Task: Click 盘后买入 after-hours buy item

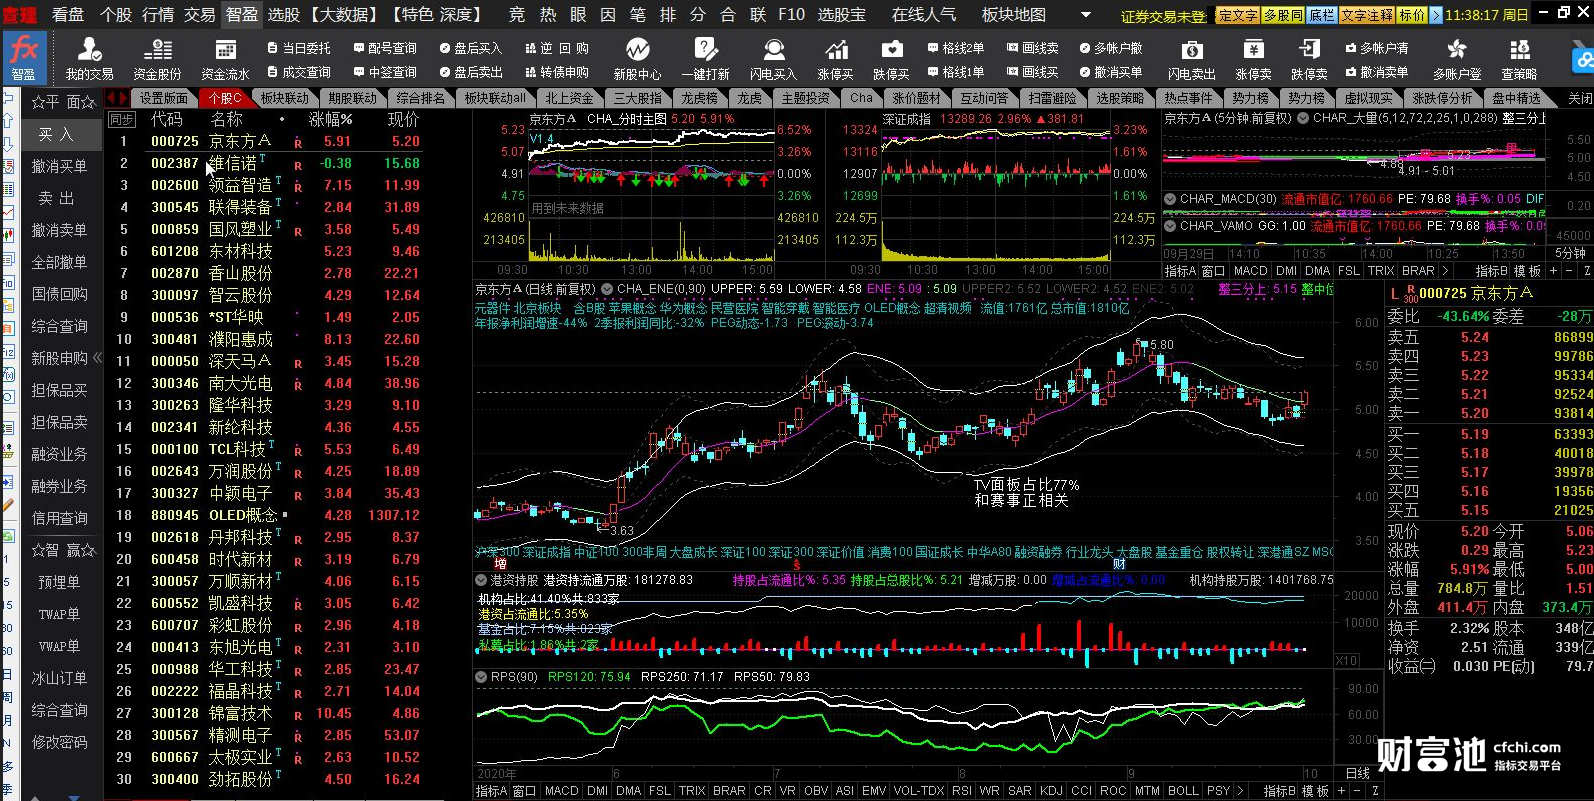Action: 471,48
